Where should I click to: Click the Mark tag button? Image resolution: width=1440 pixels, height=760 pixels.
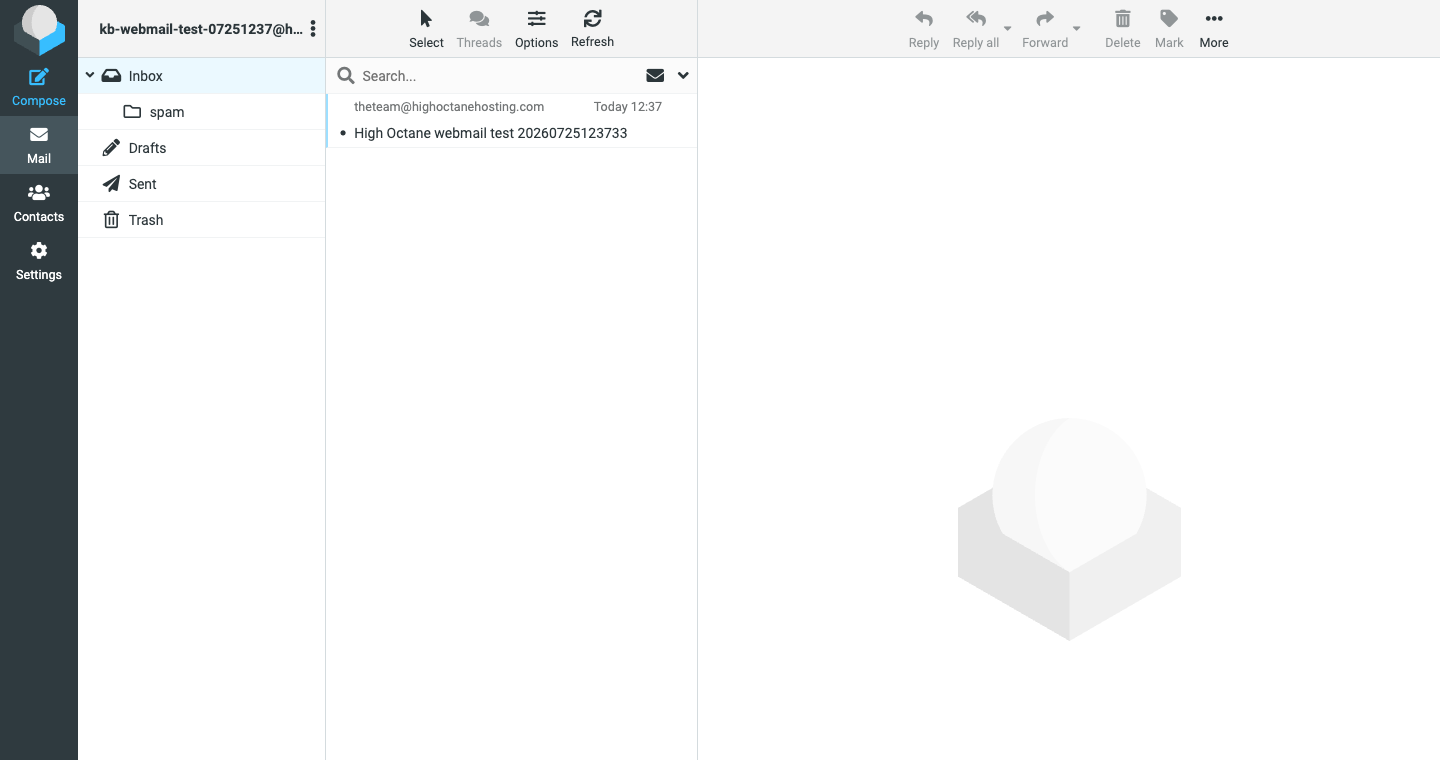tap(1169, 29)
